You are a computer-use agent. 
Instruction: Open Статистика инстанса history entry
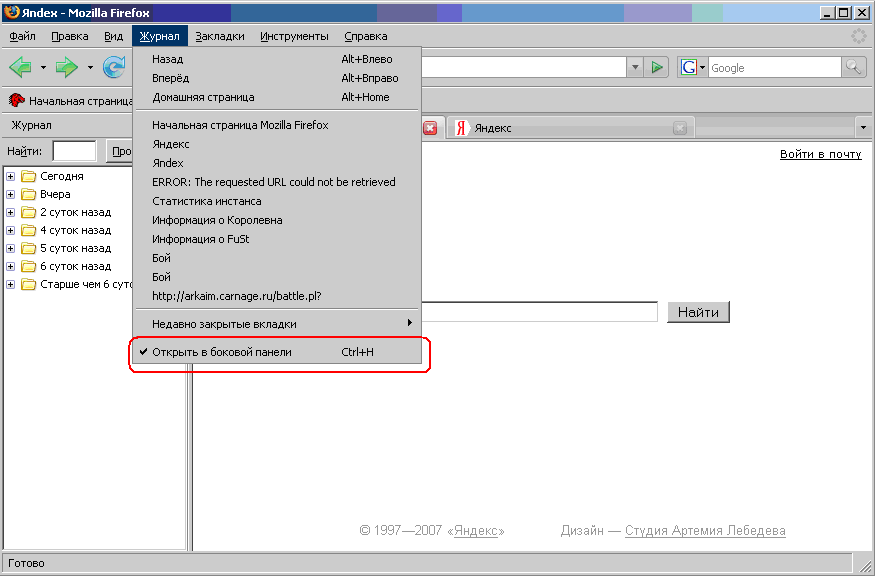277,201
